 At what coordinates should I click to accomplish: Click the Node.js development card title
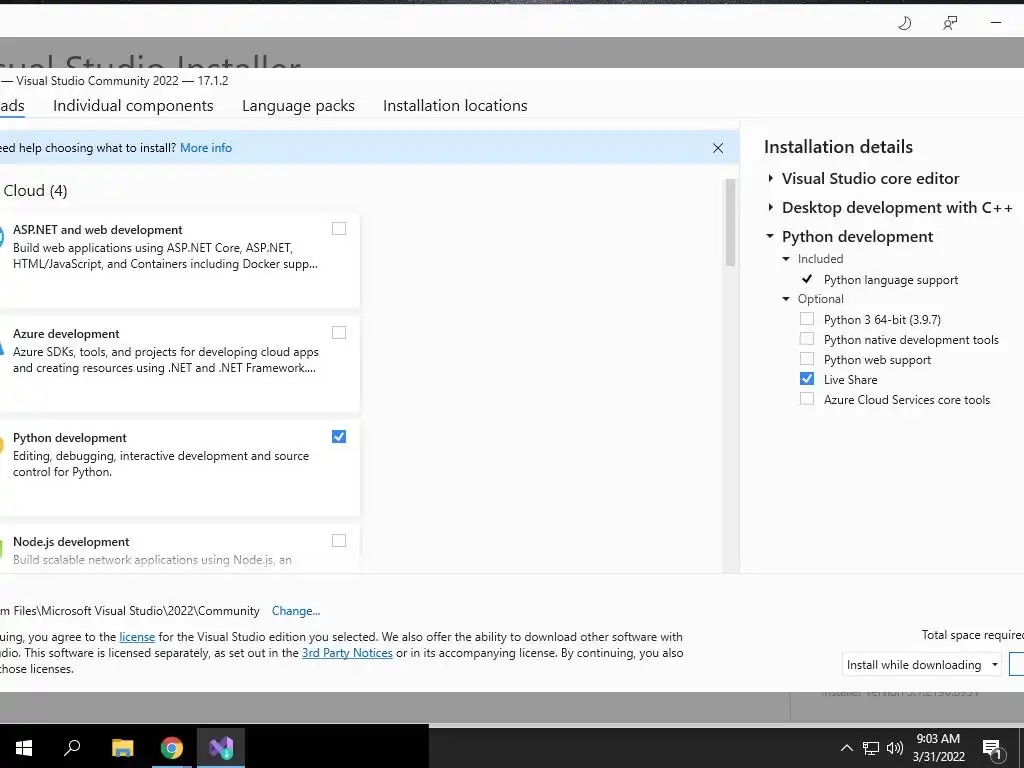[71, 542]
